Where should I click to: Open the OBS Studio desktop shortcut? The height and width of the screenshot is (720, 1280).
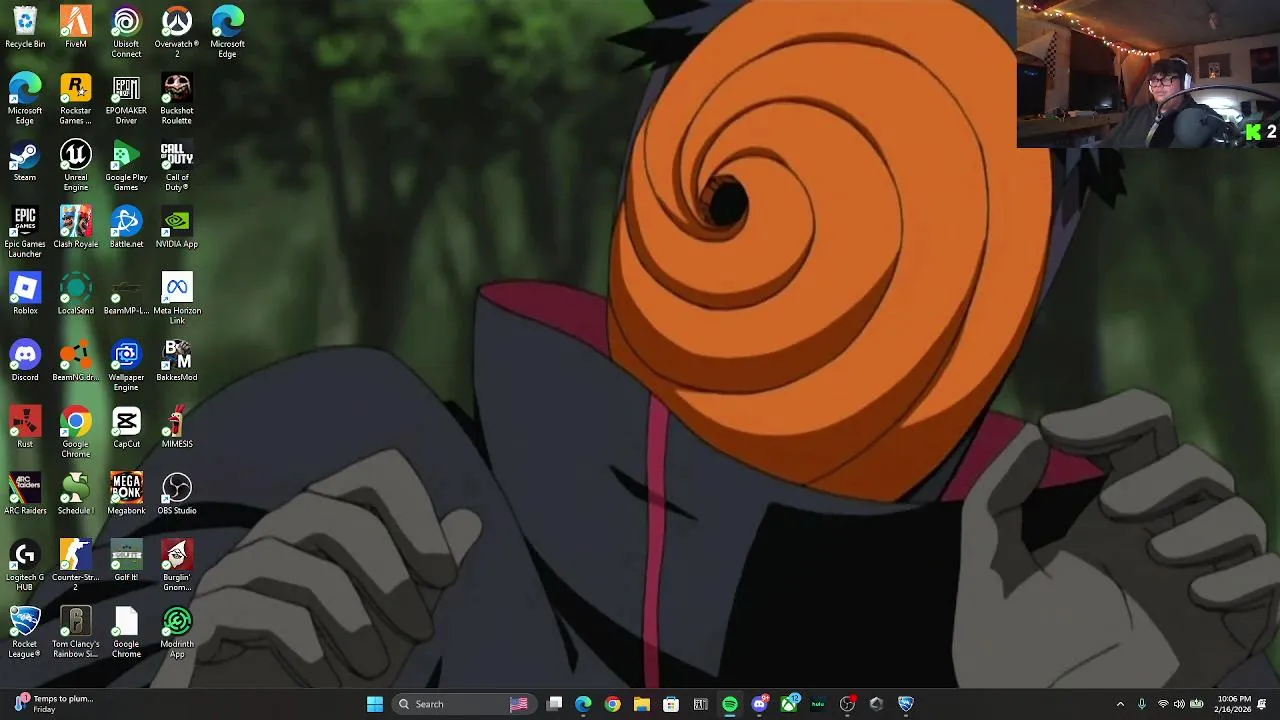click(177, 494)
